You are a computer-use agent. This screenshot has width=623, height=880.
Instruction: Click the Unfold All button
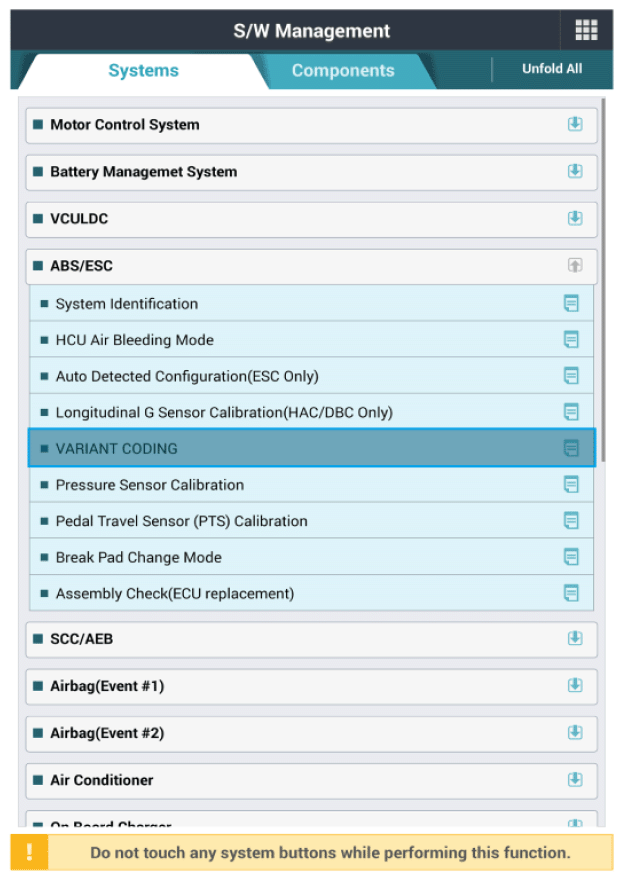(x=552, y=68)
